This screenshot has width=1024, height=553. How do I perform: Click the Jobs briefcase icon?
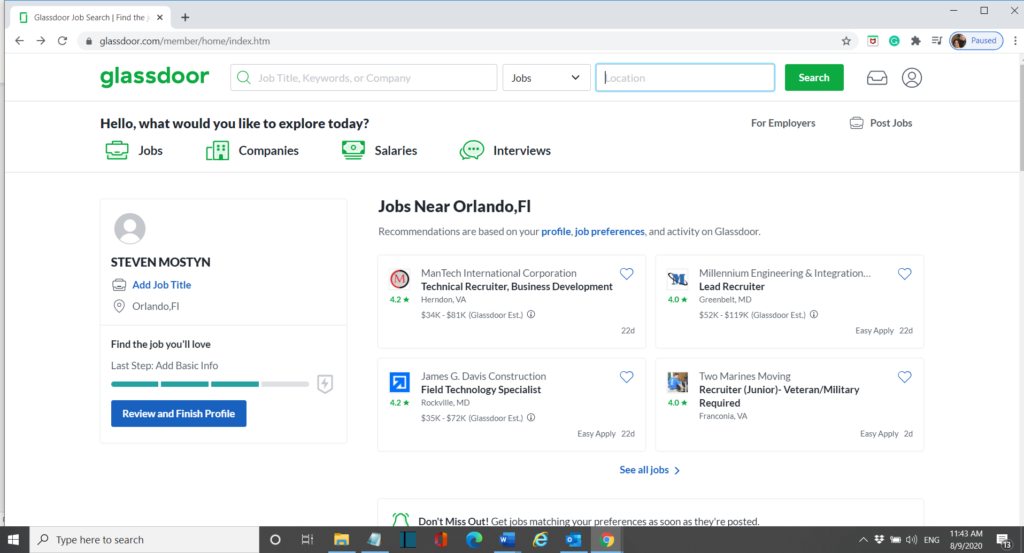click(x=117, y=150)
